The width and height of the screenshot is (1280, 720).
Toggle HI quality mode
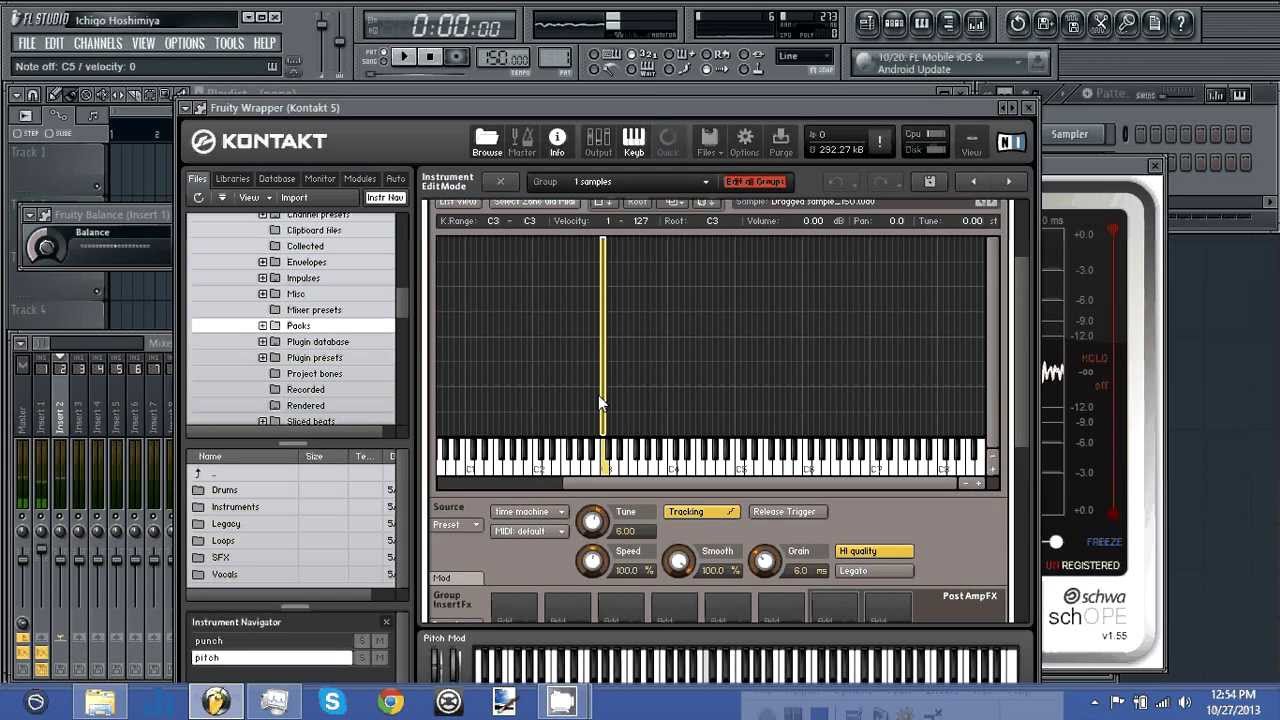tap(874, 551)
